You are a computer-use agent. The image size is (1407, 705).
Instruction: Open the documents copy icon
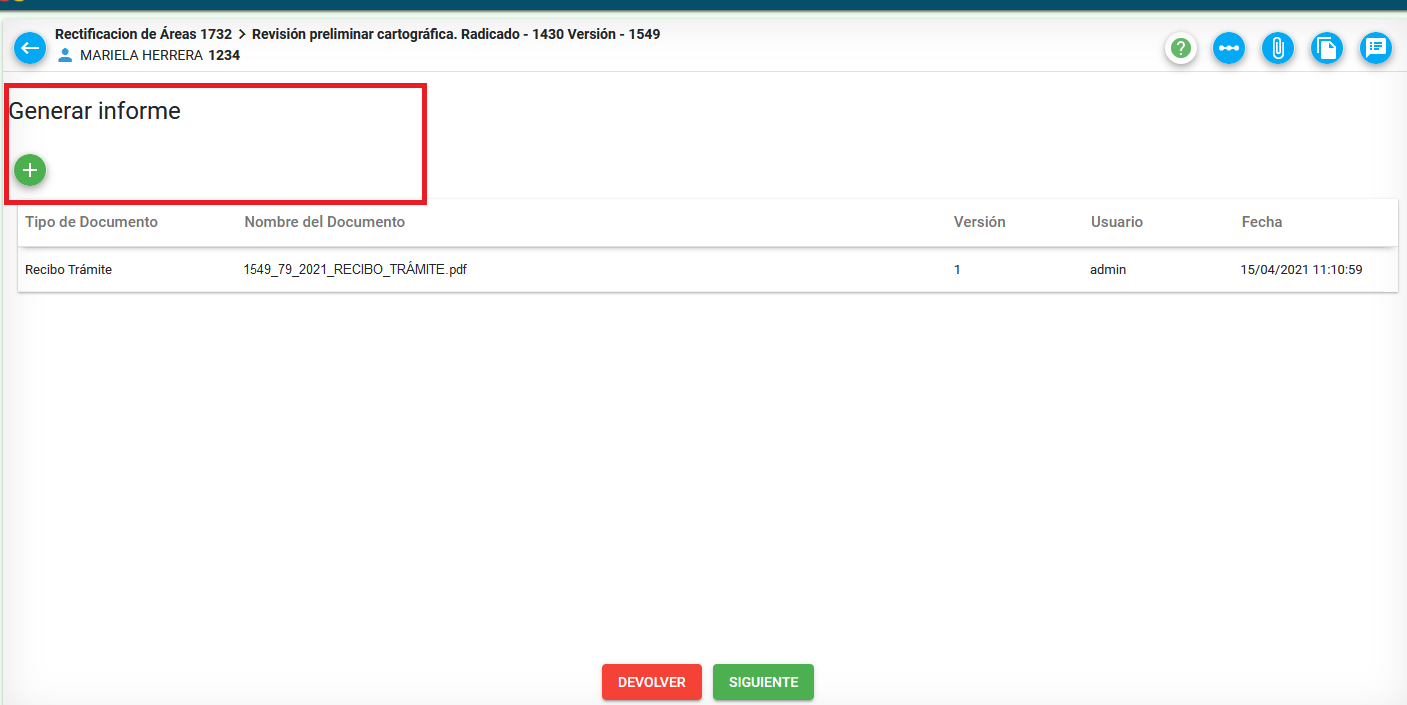[1326, 48]
